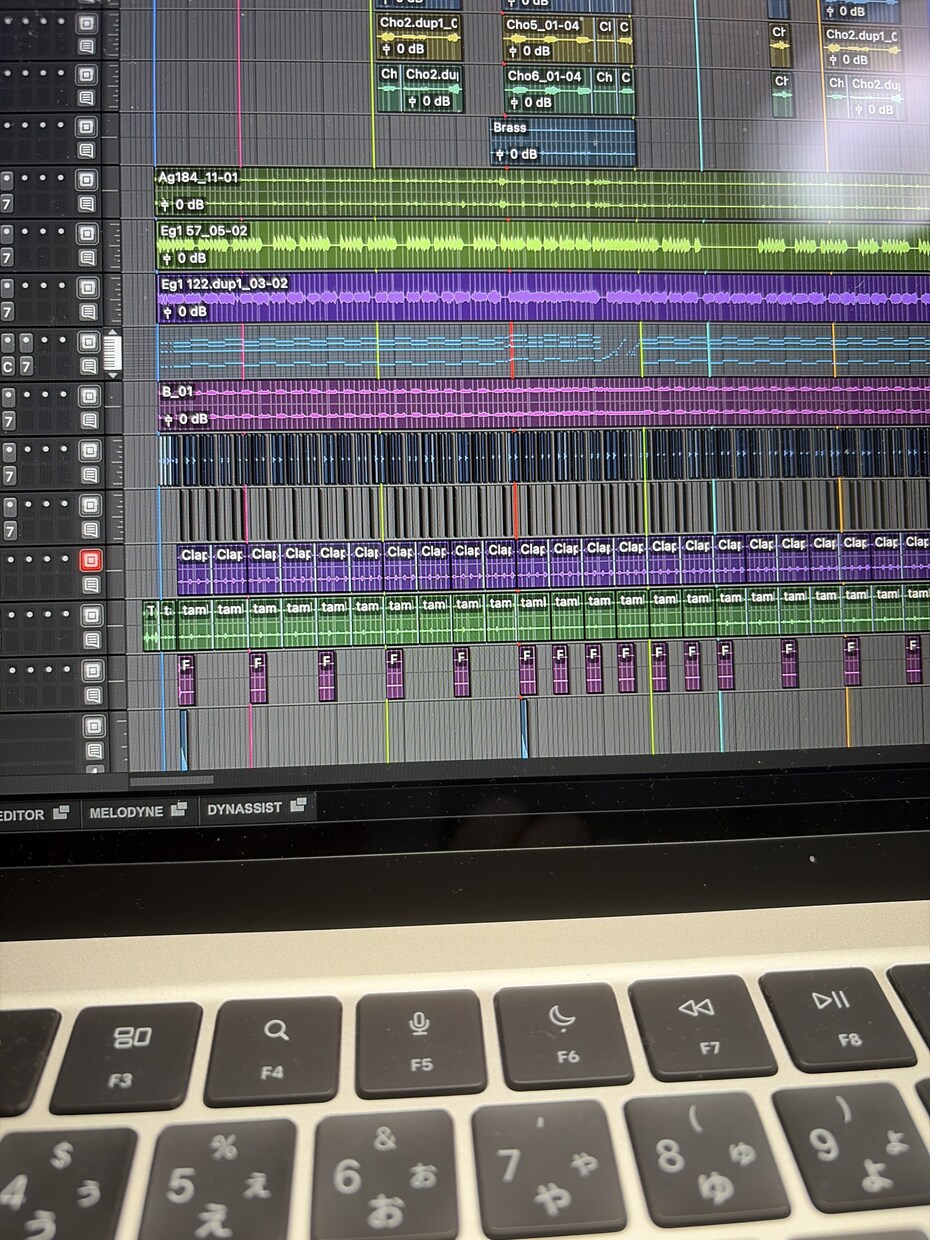Switch to the Dynassist tab
930x1240 pixels.
coord(244,808)
